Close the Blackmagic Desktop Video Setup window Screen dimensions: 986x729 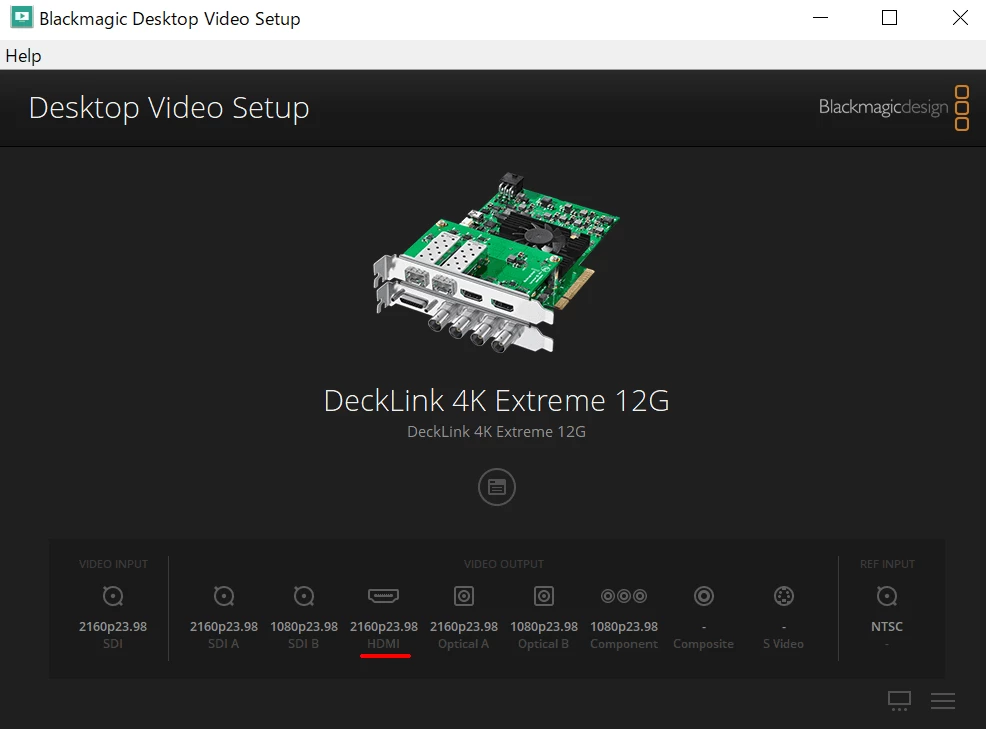(x=960, y=18)
